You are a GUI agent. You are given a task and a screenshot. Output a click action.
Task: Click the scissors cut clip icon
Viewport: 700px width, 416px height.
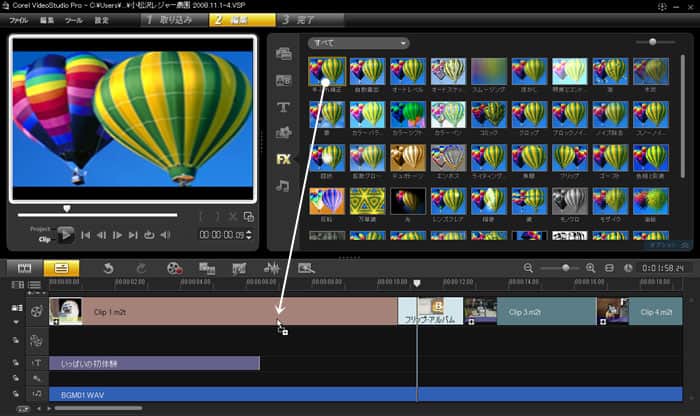[233, 217]
